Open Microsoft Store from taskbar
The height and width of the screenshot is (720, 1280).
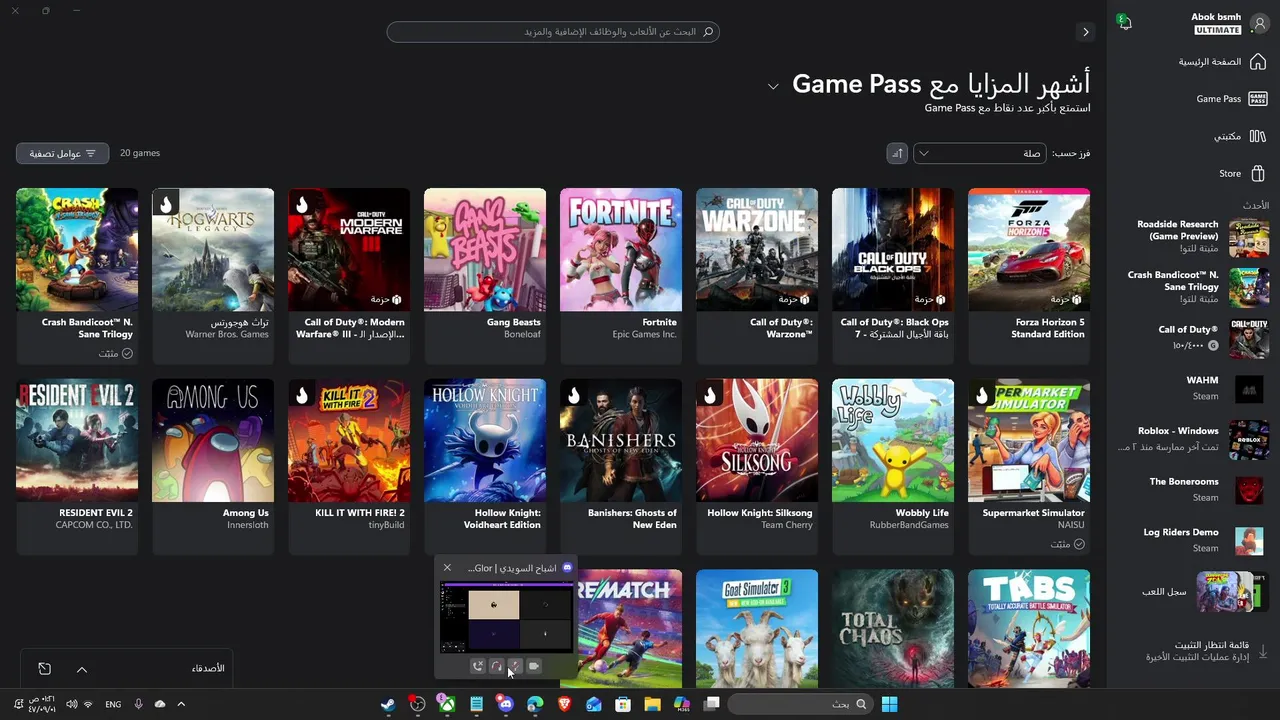click(x=623, y=704)
